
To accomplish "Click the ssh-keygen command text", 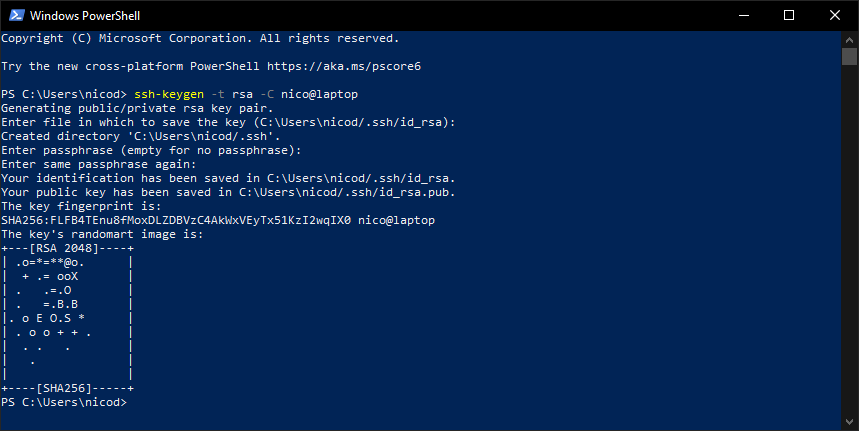I will click(169, 94).
